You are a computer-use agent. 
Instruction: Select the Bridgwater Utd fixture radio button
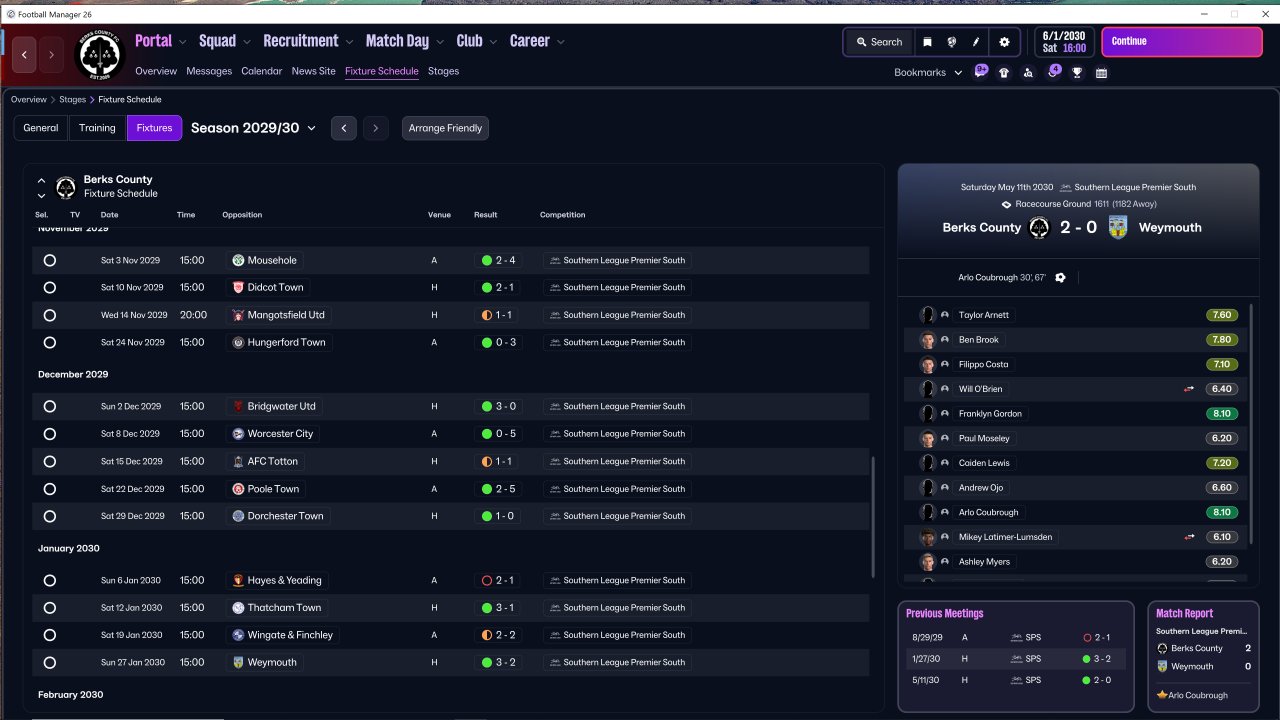[50, 406]
